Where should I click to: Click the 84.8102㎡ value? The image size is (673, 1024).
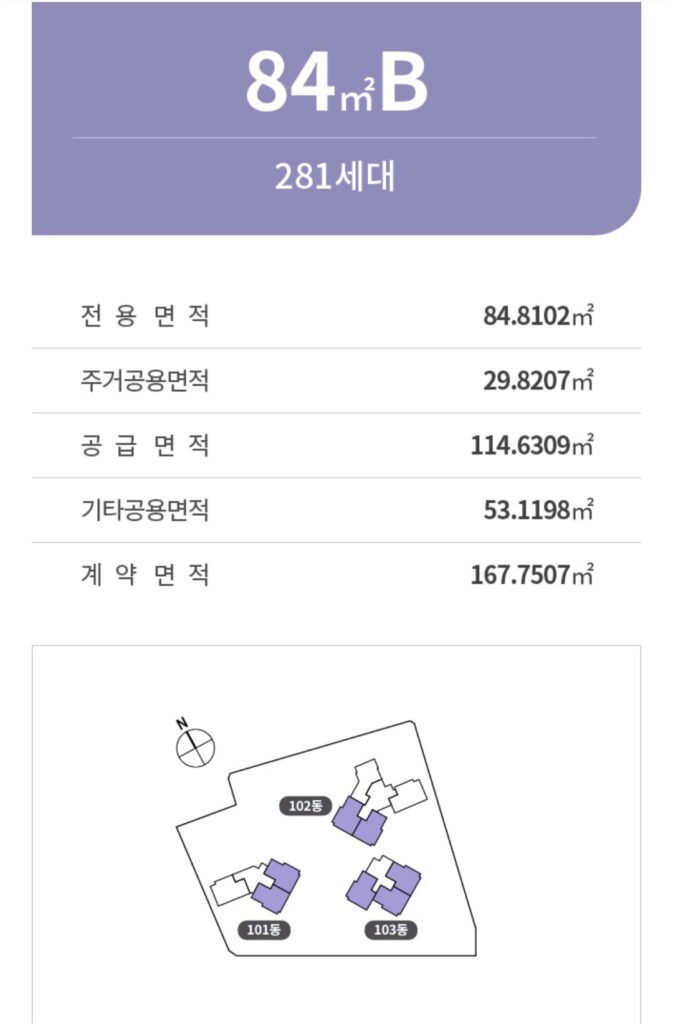(538, 315)
